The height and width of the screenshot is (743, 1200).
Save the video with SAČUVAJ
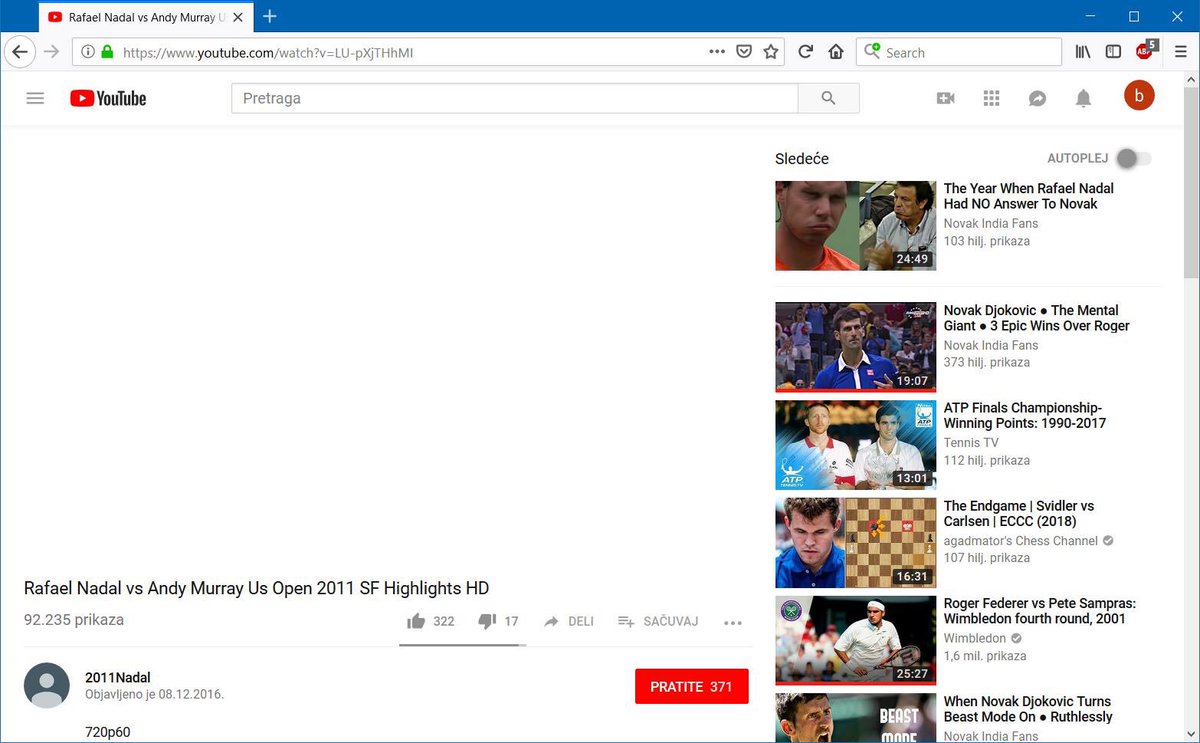(657, 621)
